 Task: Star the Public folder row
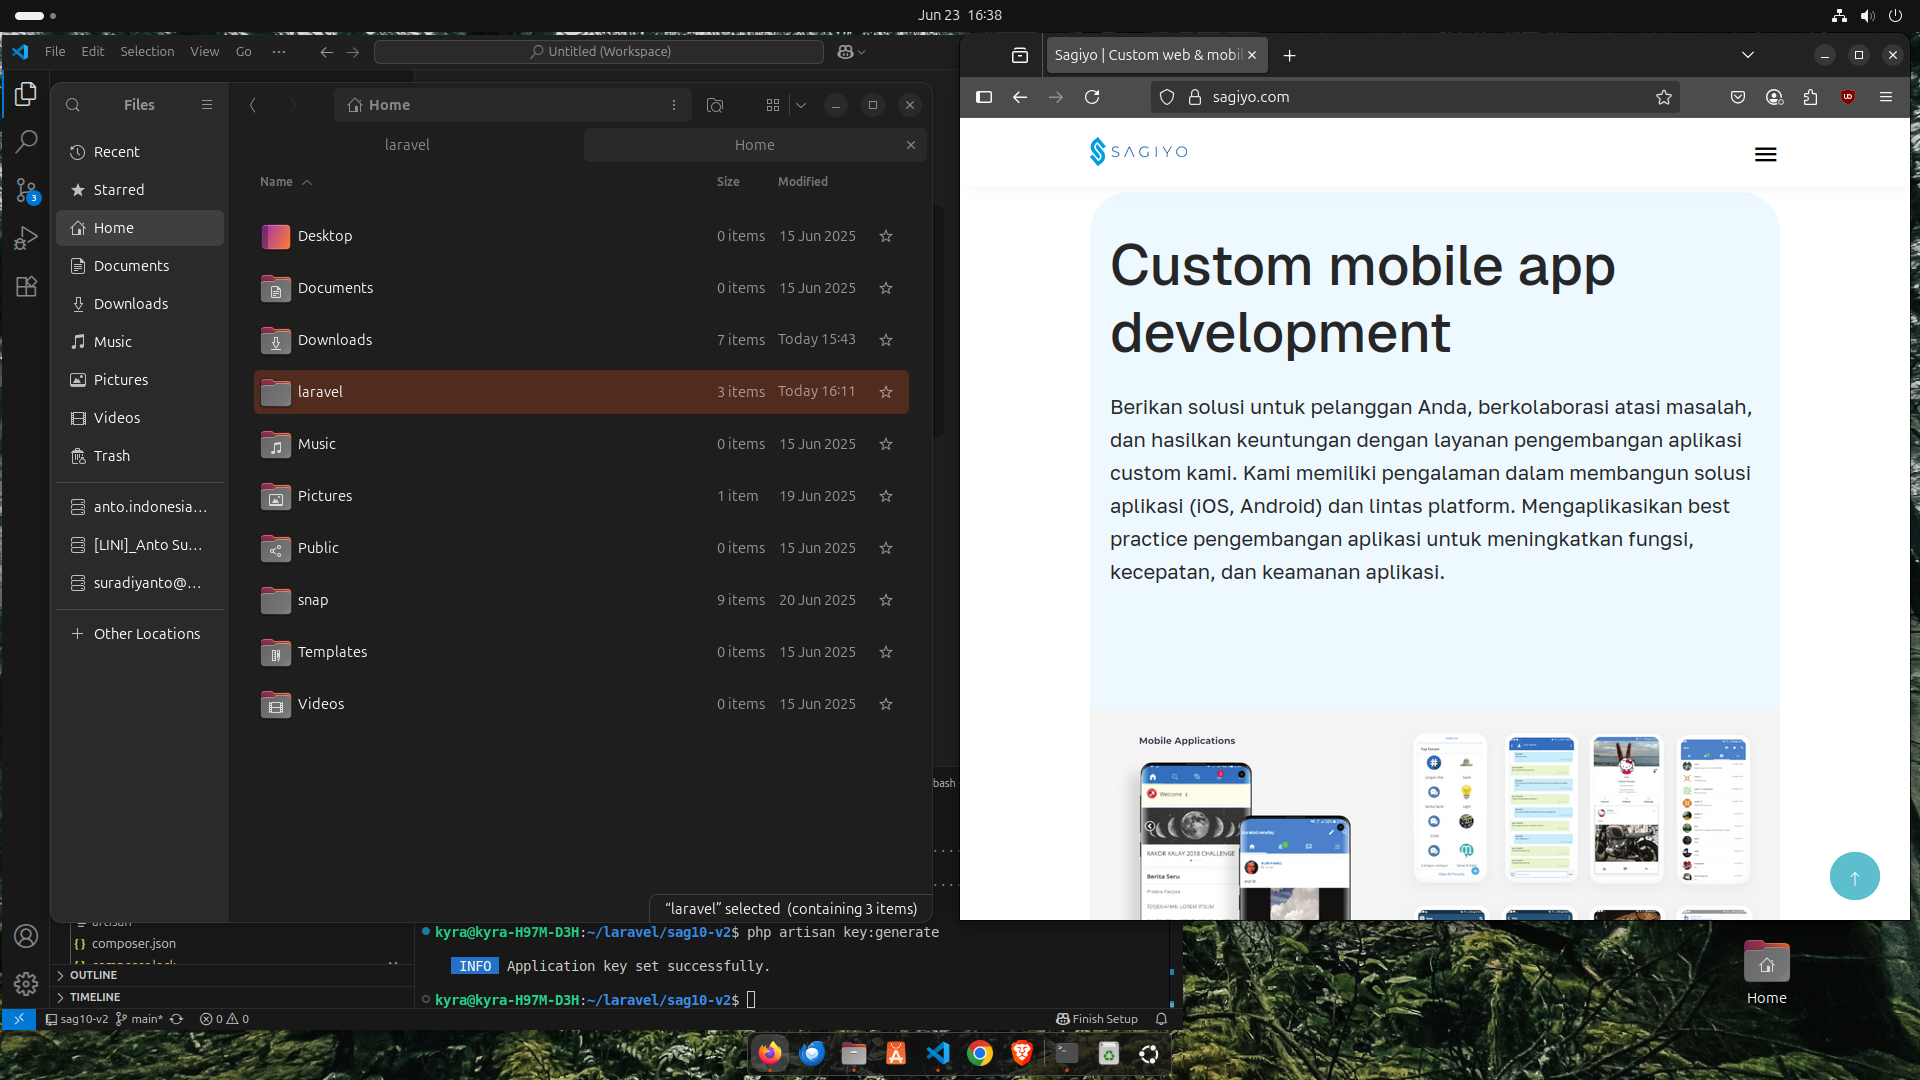click(x=886, y=548)
